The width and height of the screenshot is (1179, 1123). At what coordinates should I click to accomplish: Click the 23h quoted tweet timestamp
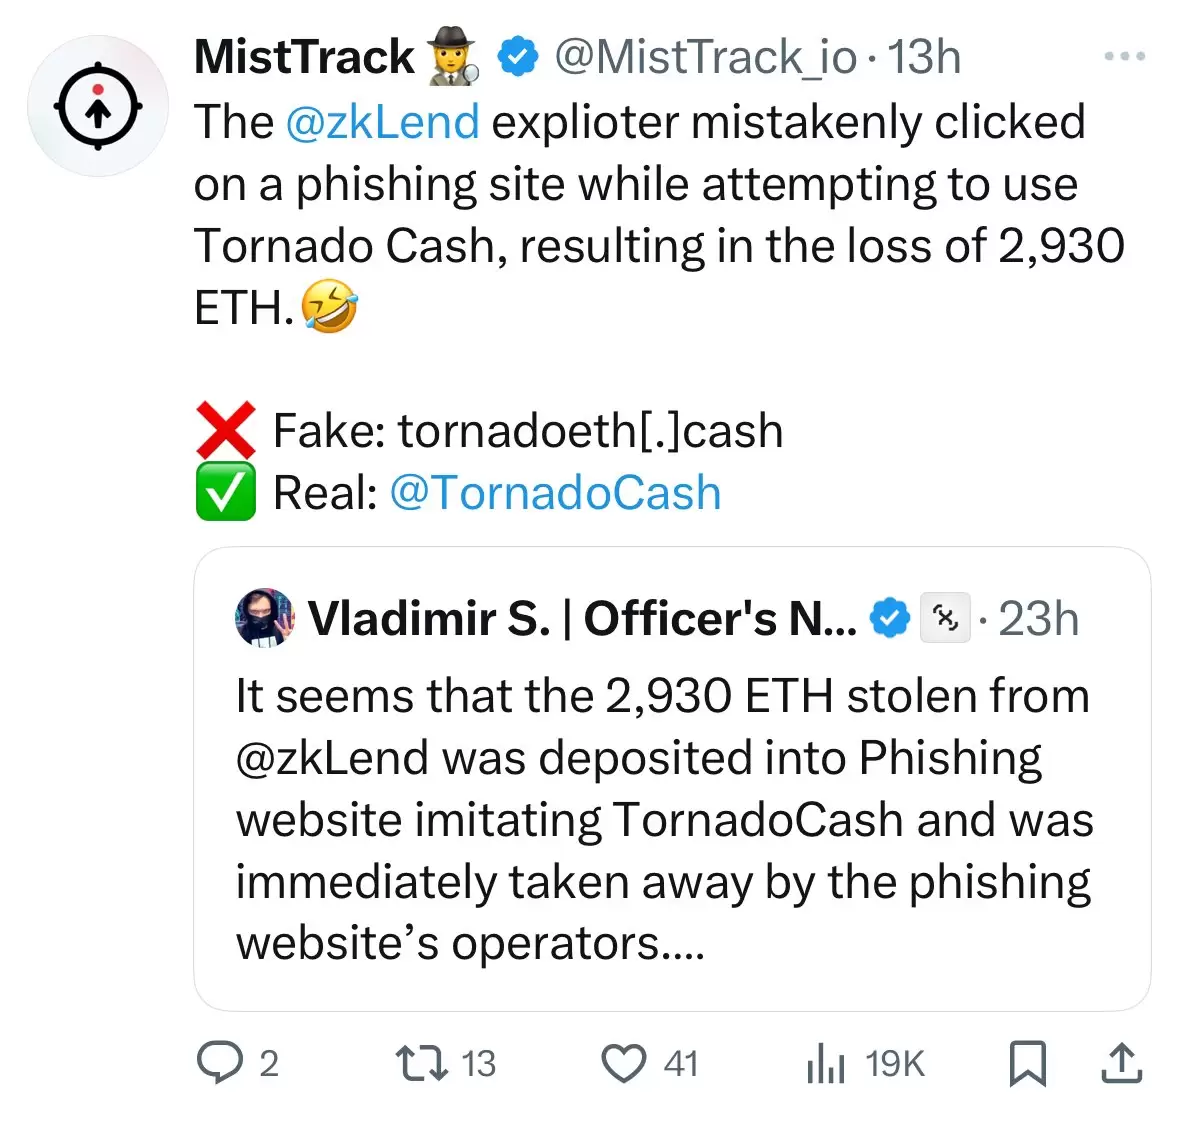pyautogui.click(x=1038, y=619)
